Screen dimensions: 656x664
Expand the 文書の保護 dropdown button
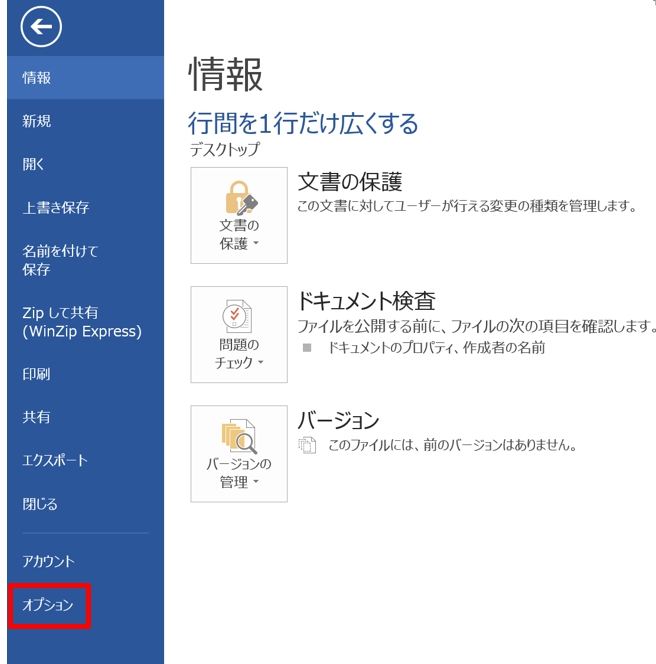239,215
